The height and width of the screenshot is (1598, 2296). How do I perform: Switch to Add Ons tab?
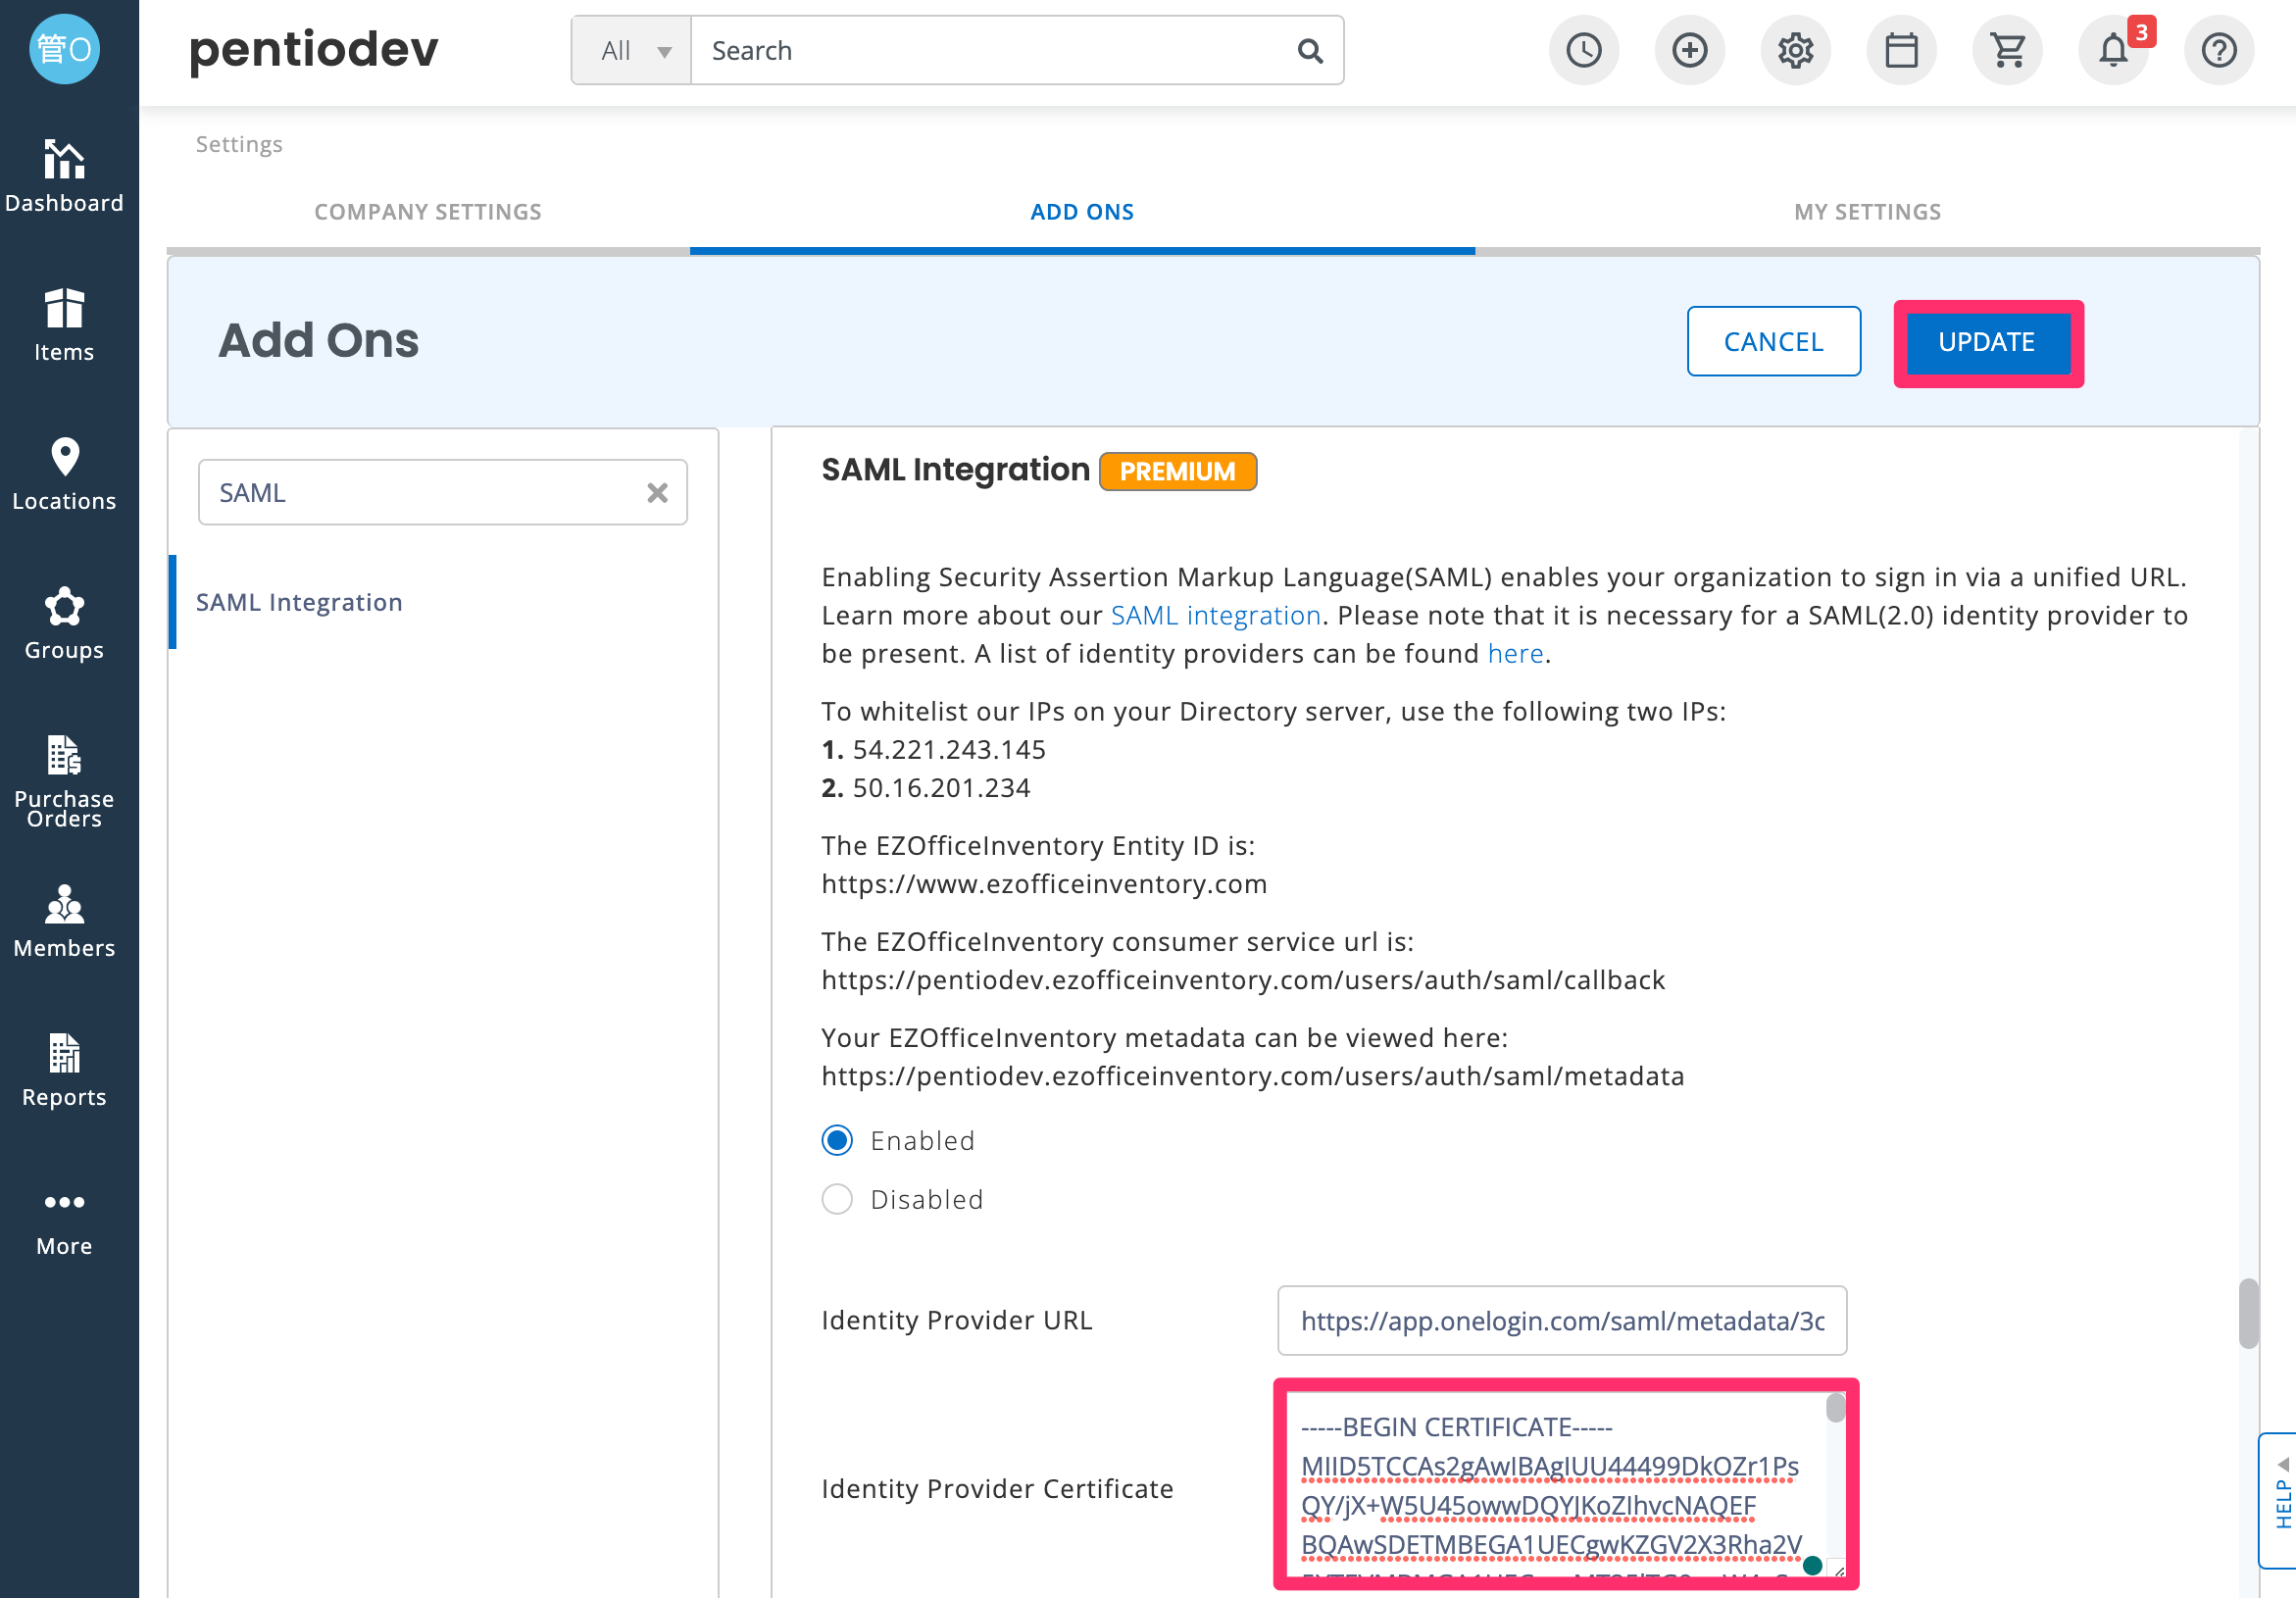pyautogui.click(x=1082, y=212)
